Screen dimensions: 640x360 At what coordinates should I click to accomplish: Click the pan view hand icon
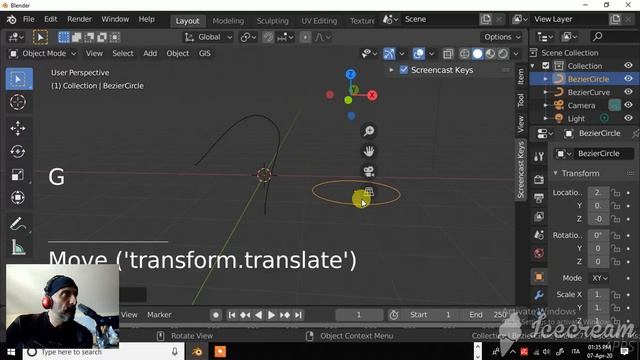click(369, 151)
